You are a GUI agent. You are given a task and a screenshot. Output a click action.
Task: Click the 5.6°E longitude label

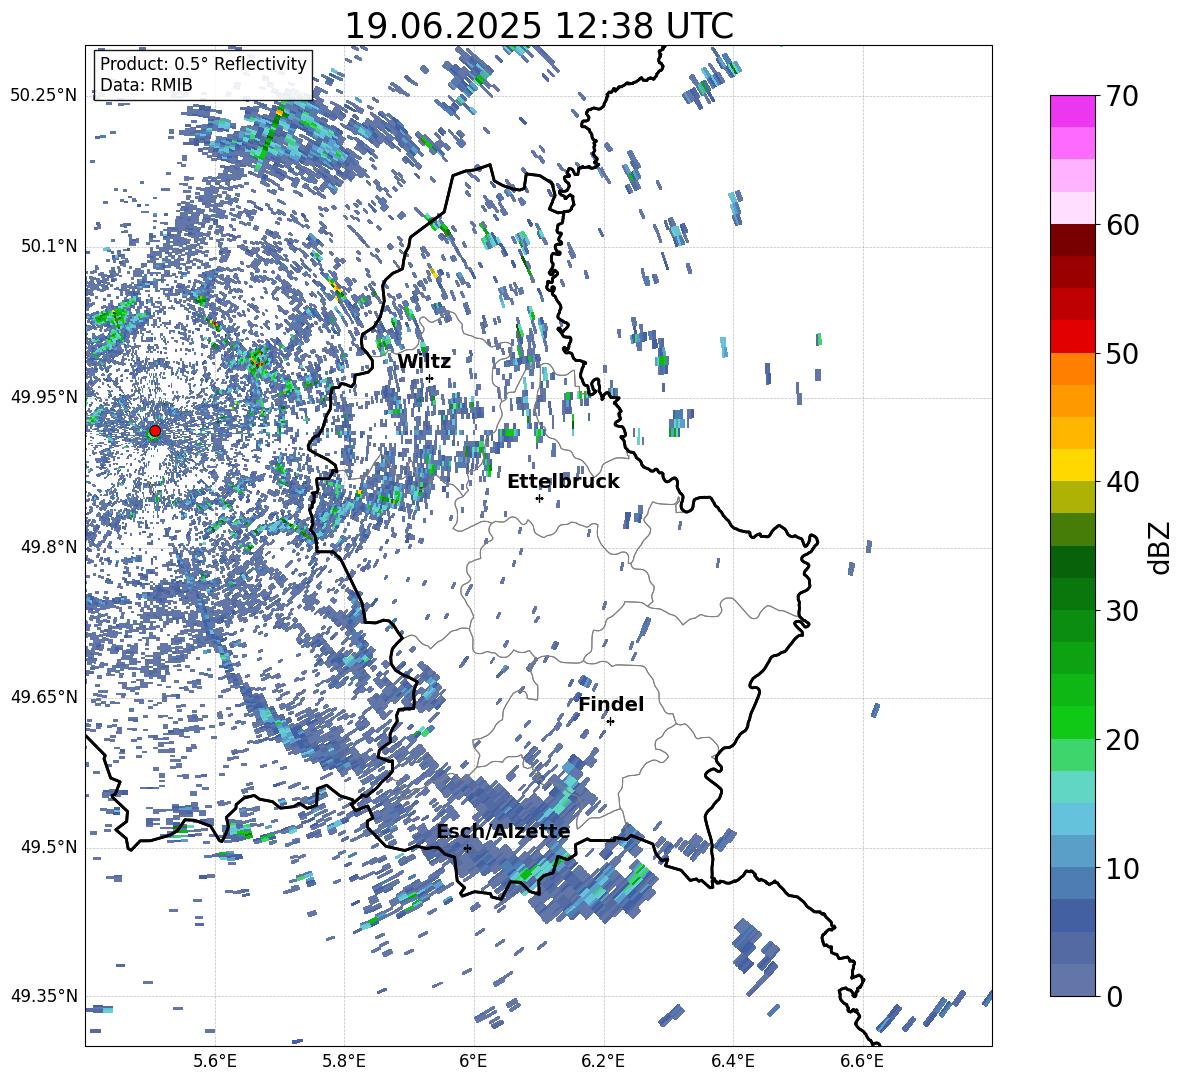point(214,1061)
